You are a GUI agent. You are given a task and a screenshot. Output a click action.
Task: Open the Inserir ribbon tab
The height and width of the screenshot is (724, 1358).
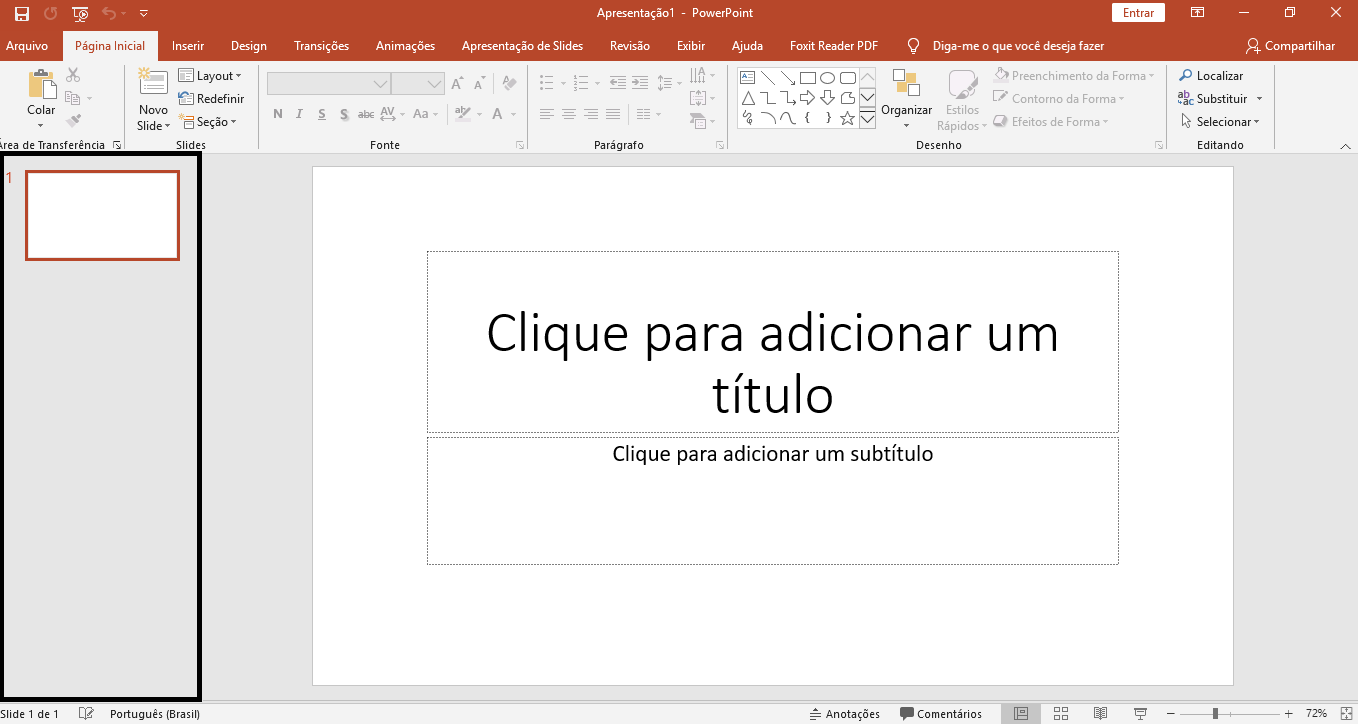coord(188,46)
